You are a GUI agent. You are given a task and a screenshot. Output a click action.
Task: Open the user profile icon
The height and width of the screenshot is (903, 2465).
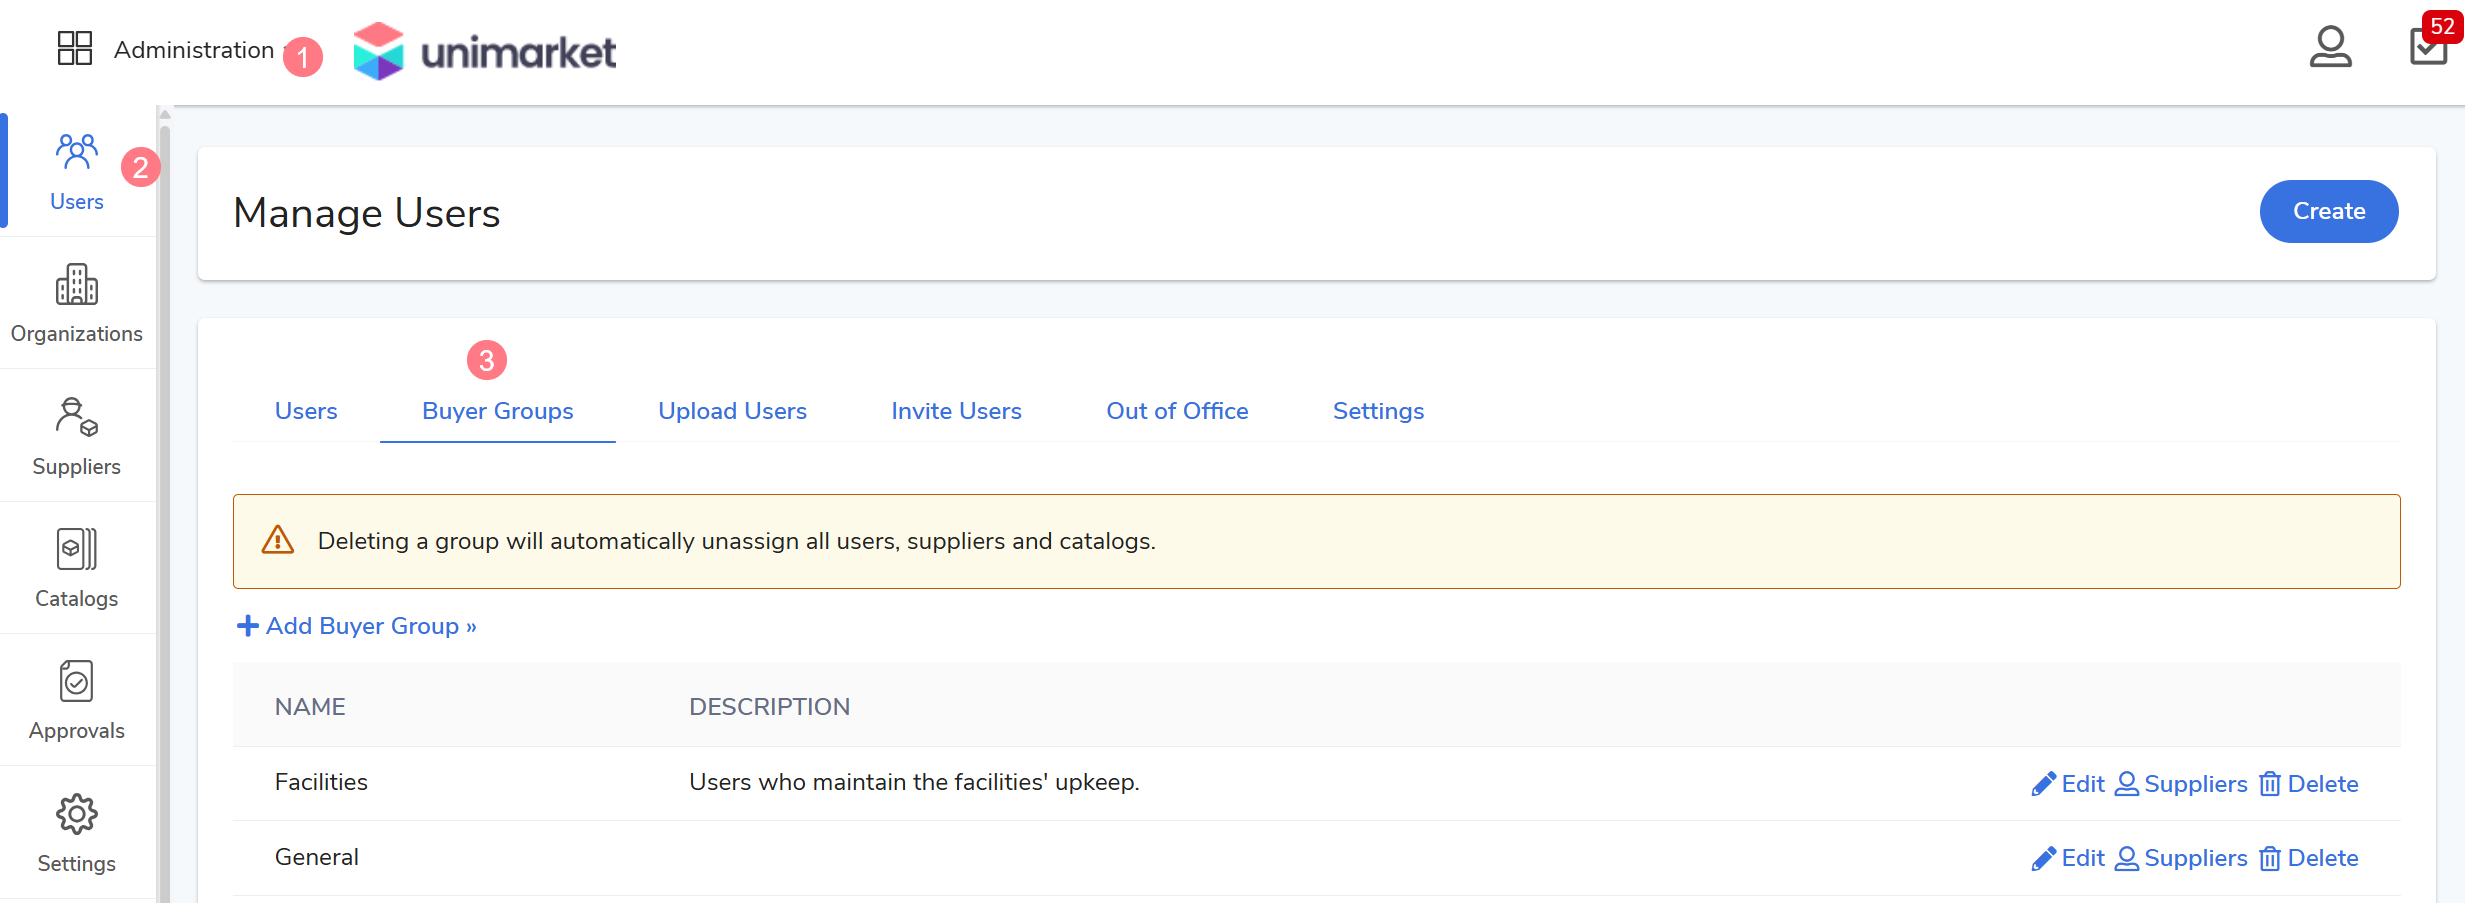[x=2329, y=47]
